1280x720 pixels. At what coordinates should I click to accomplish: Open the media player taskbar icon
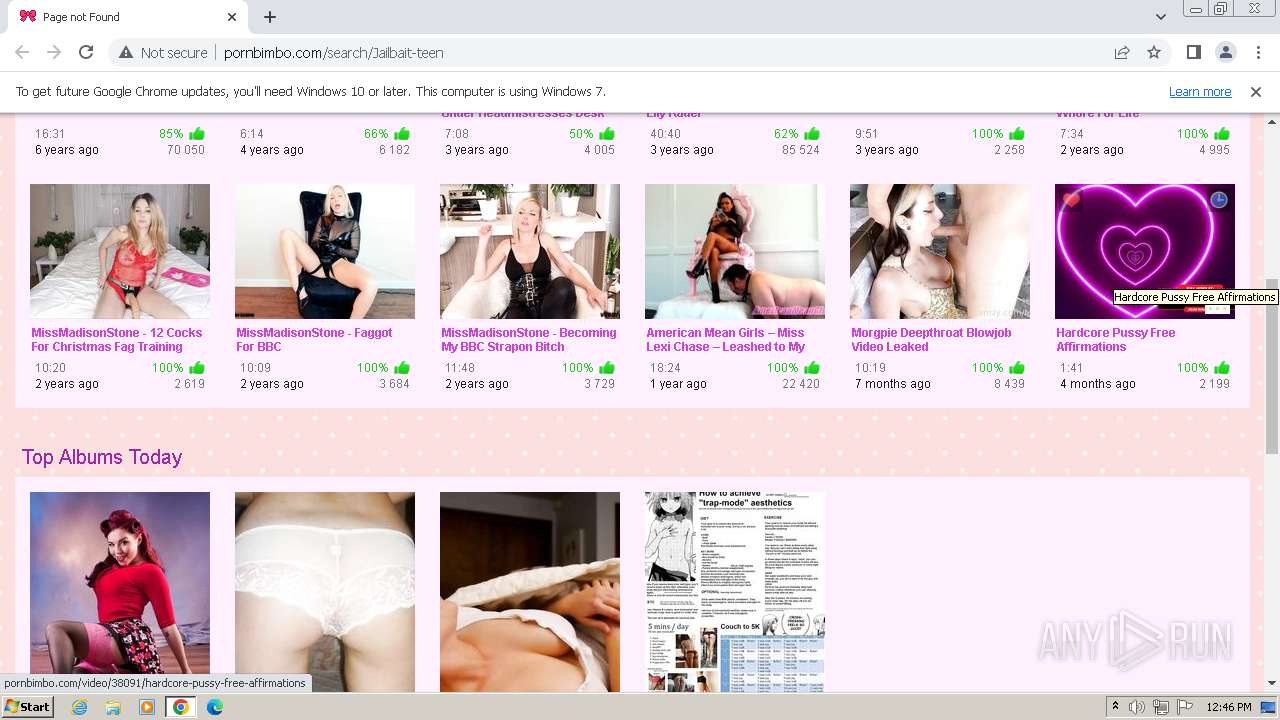coord(147,707)
